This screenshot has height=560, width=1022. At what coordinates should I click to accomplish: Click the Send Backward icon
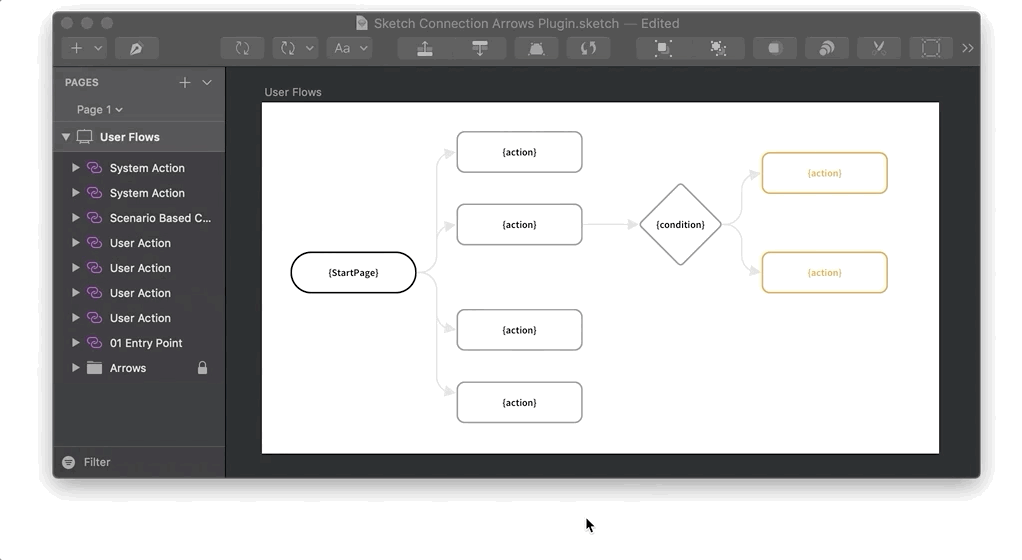[x=480, y=48]
